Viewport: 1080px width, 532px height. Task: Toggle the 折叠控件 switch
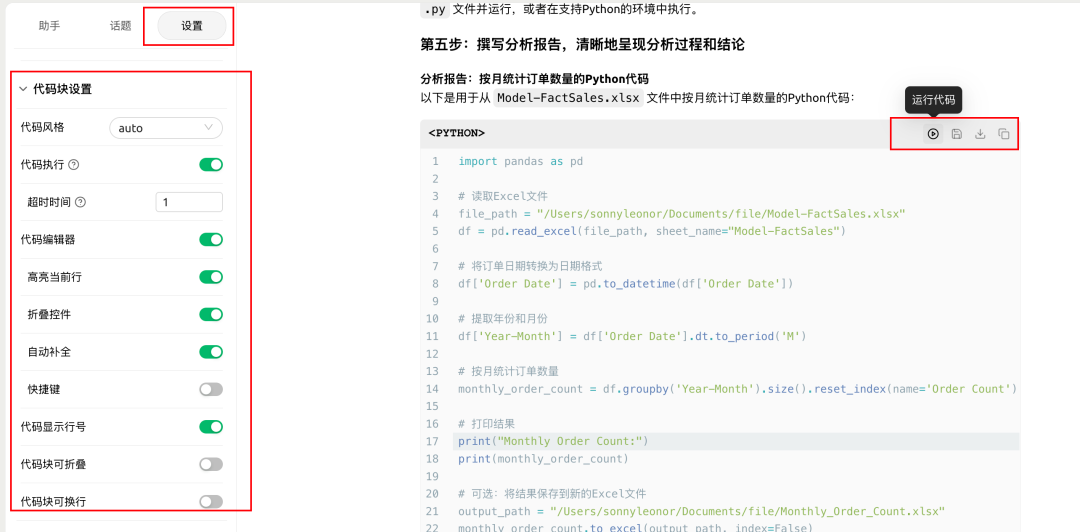(x=211, y=314)
